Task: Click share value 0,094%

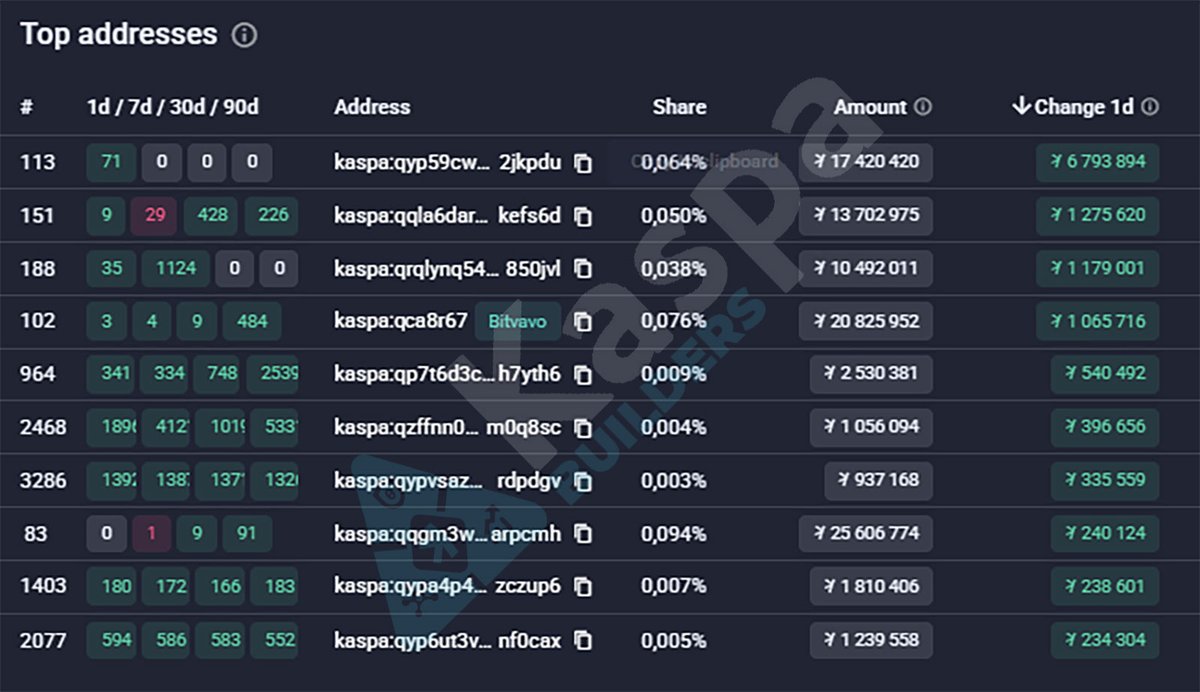Action: [x=674, y=533]
